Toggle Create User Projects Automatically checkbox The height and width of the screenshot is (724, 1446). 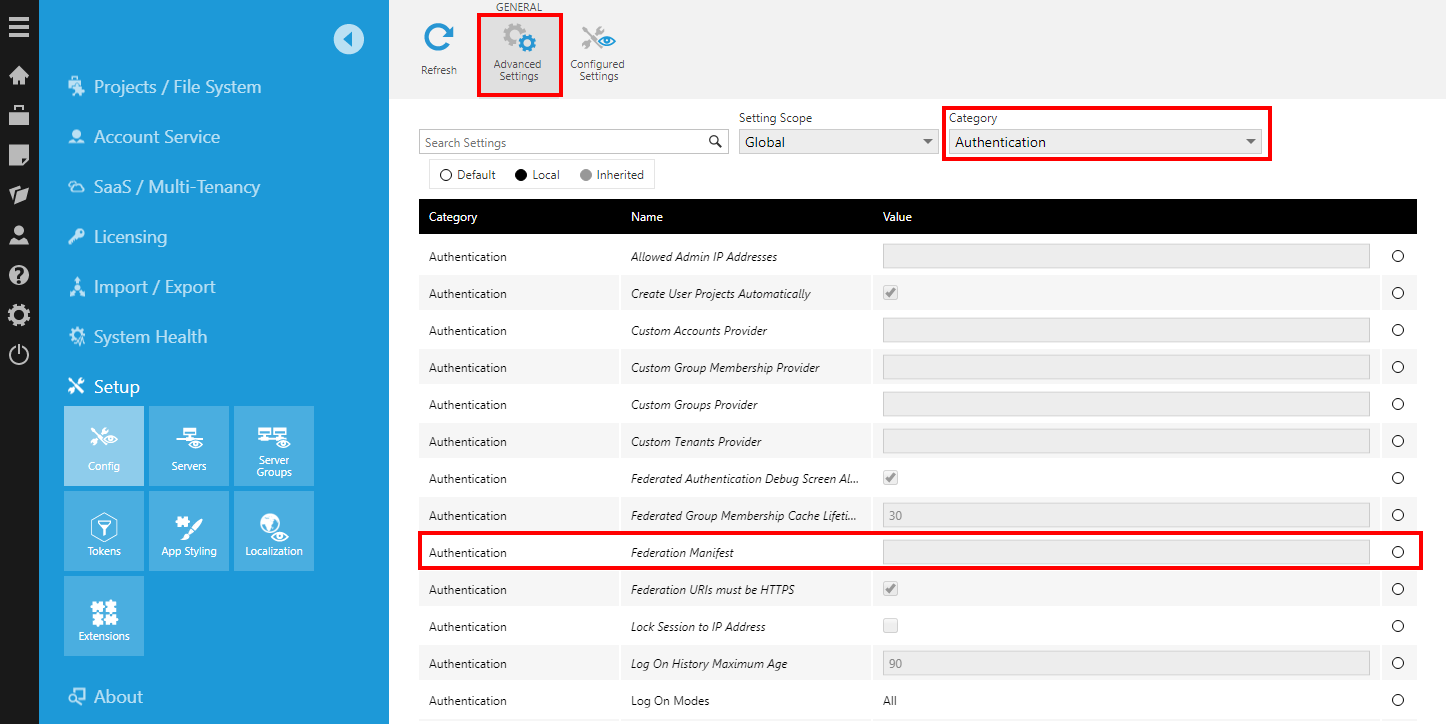tap(890, 293)
